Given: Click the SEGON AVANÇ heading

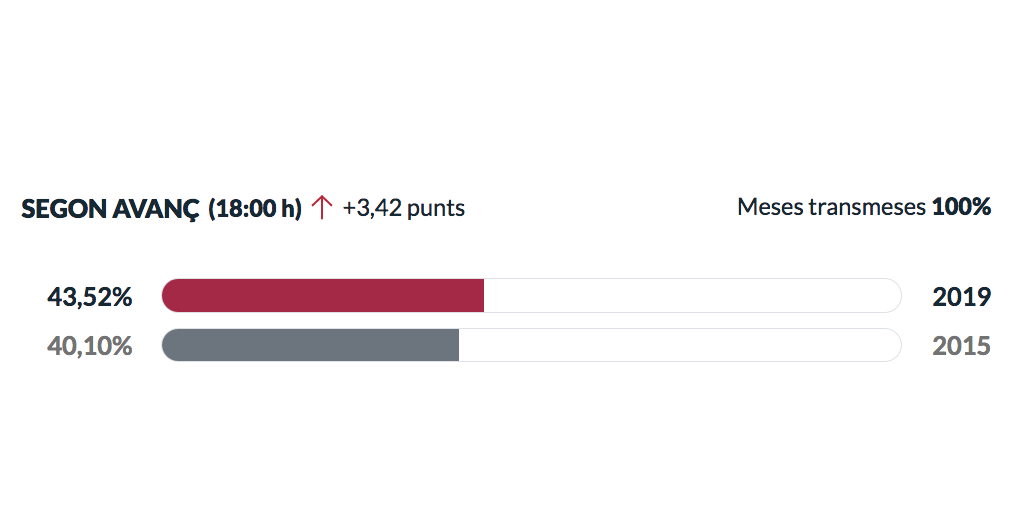Looking at the screenshot, I should point(110,209).
